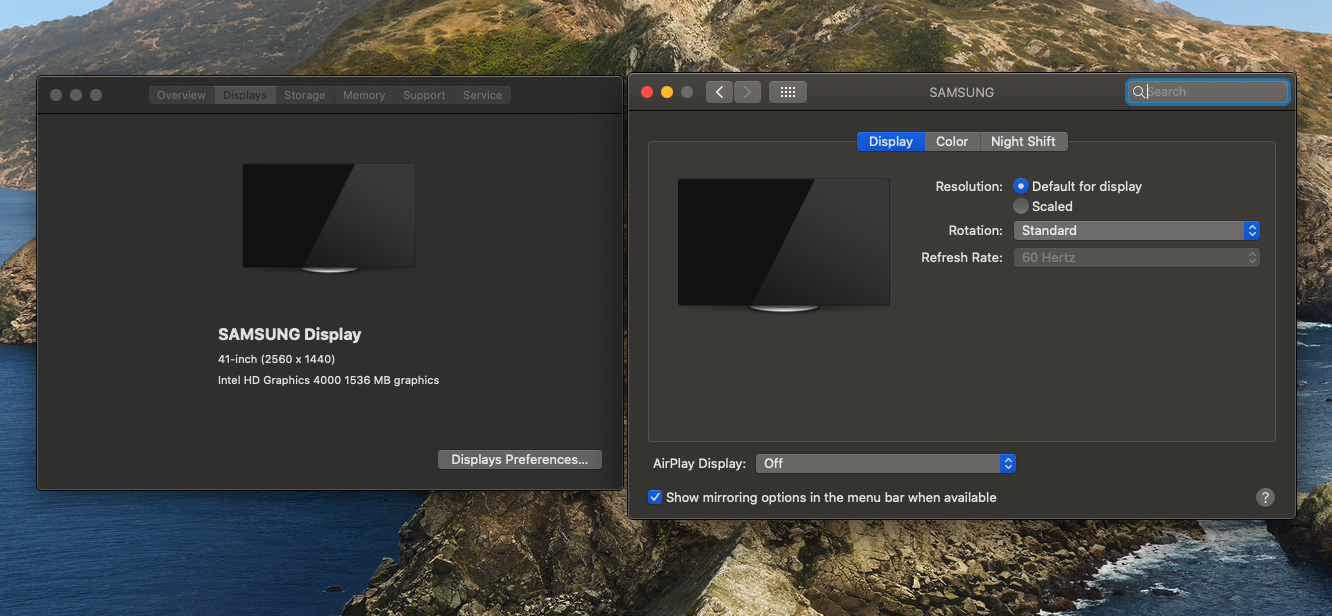1332x616 pixels.
Task: Open the AirPlay Display dropdown
Action: [886, 464]
